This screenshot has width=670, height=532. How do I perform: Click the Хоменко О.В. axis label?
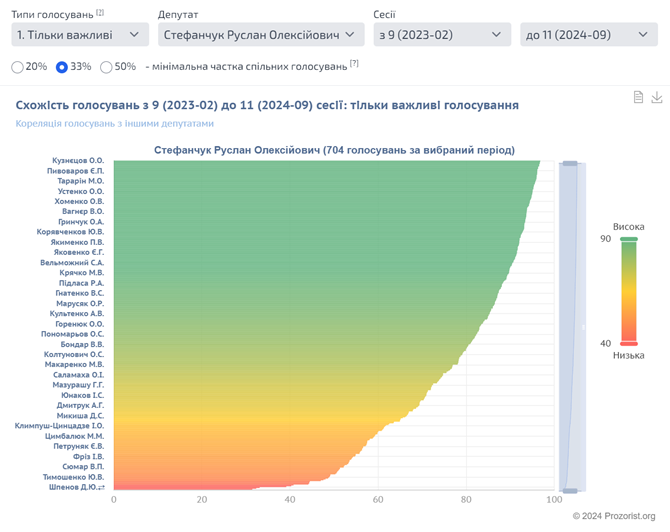79,201
